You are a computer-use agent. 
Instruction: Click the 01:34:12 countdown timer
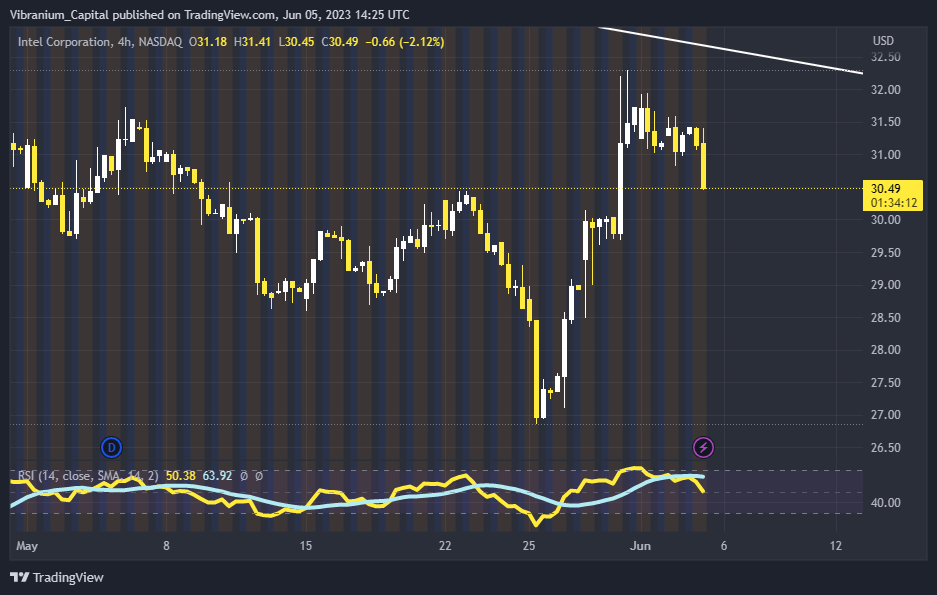pos(893,203)
